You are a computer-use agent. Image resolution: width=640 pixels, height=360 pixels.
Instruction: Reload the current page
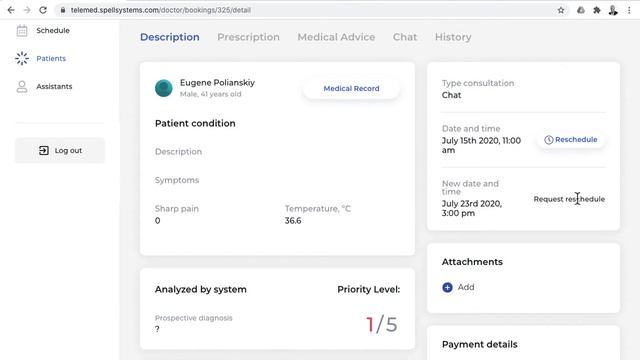[43, 10]
